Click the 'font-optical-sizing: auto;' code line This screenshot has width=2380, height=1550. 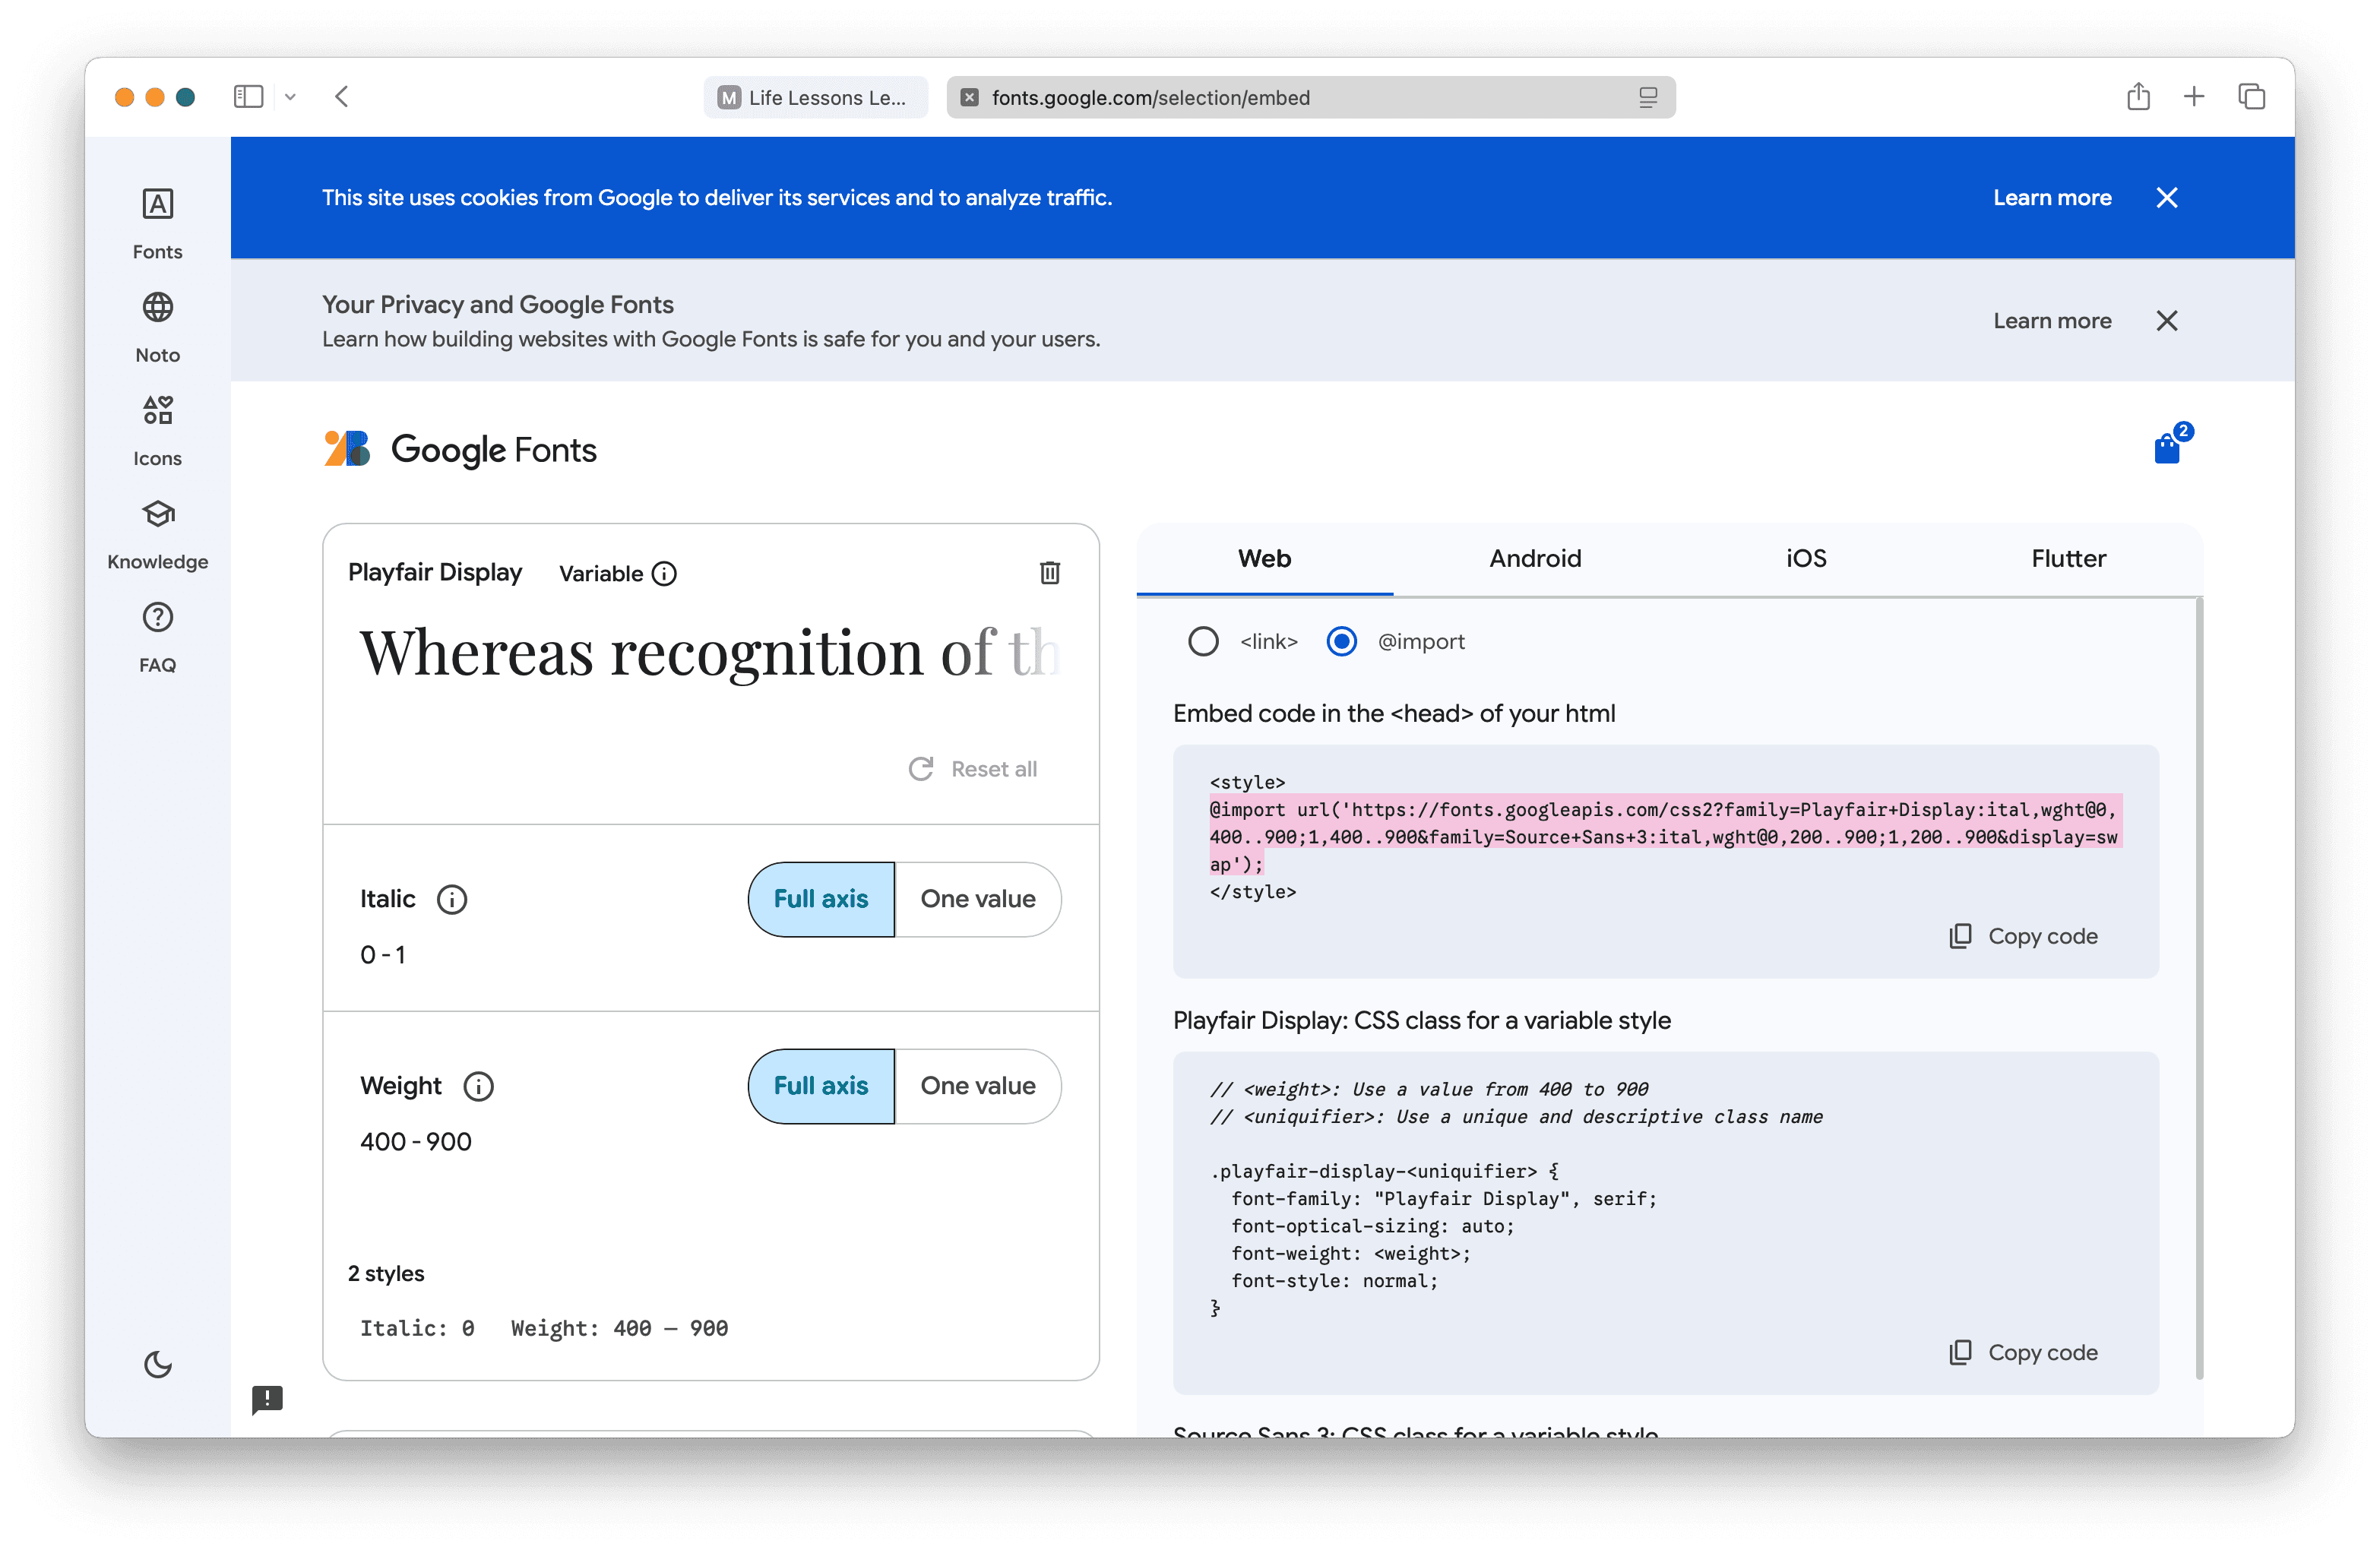click(x=1373, y=1227)
